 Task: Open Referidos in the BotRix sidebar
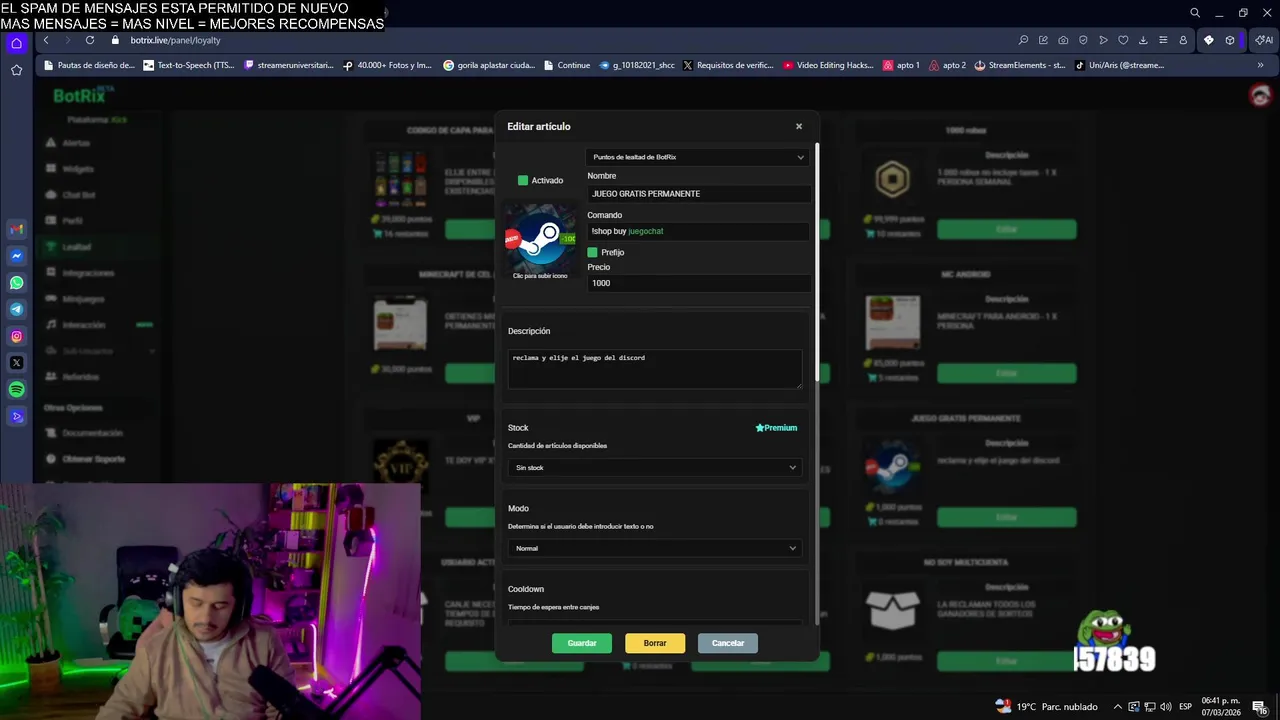pyautogui.click(x=80, y=377)
